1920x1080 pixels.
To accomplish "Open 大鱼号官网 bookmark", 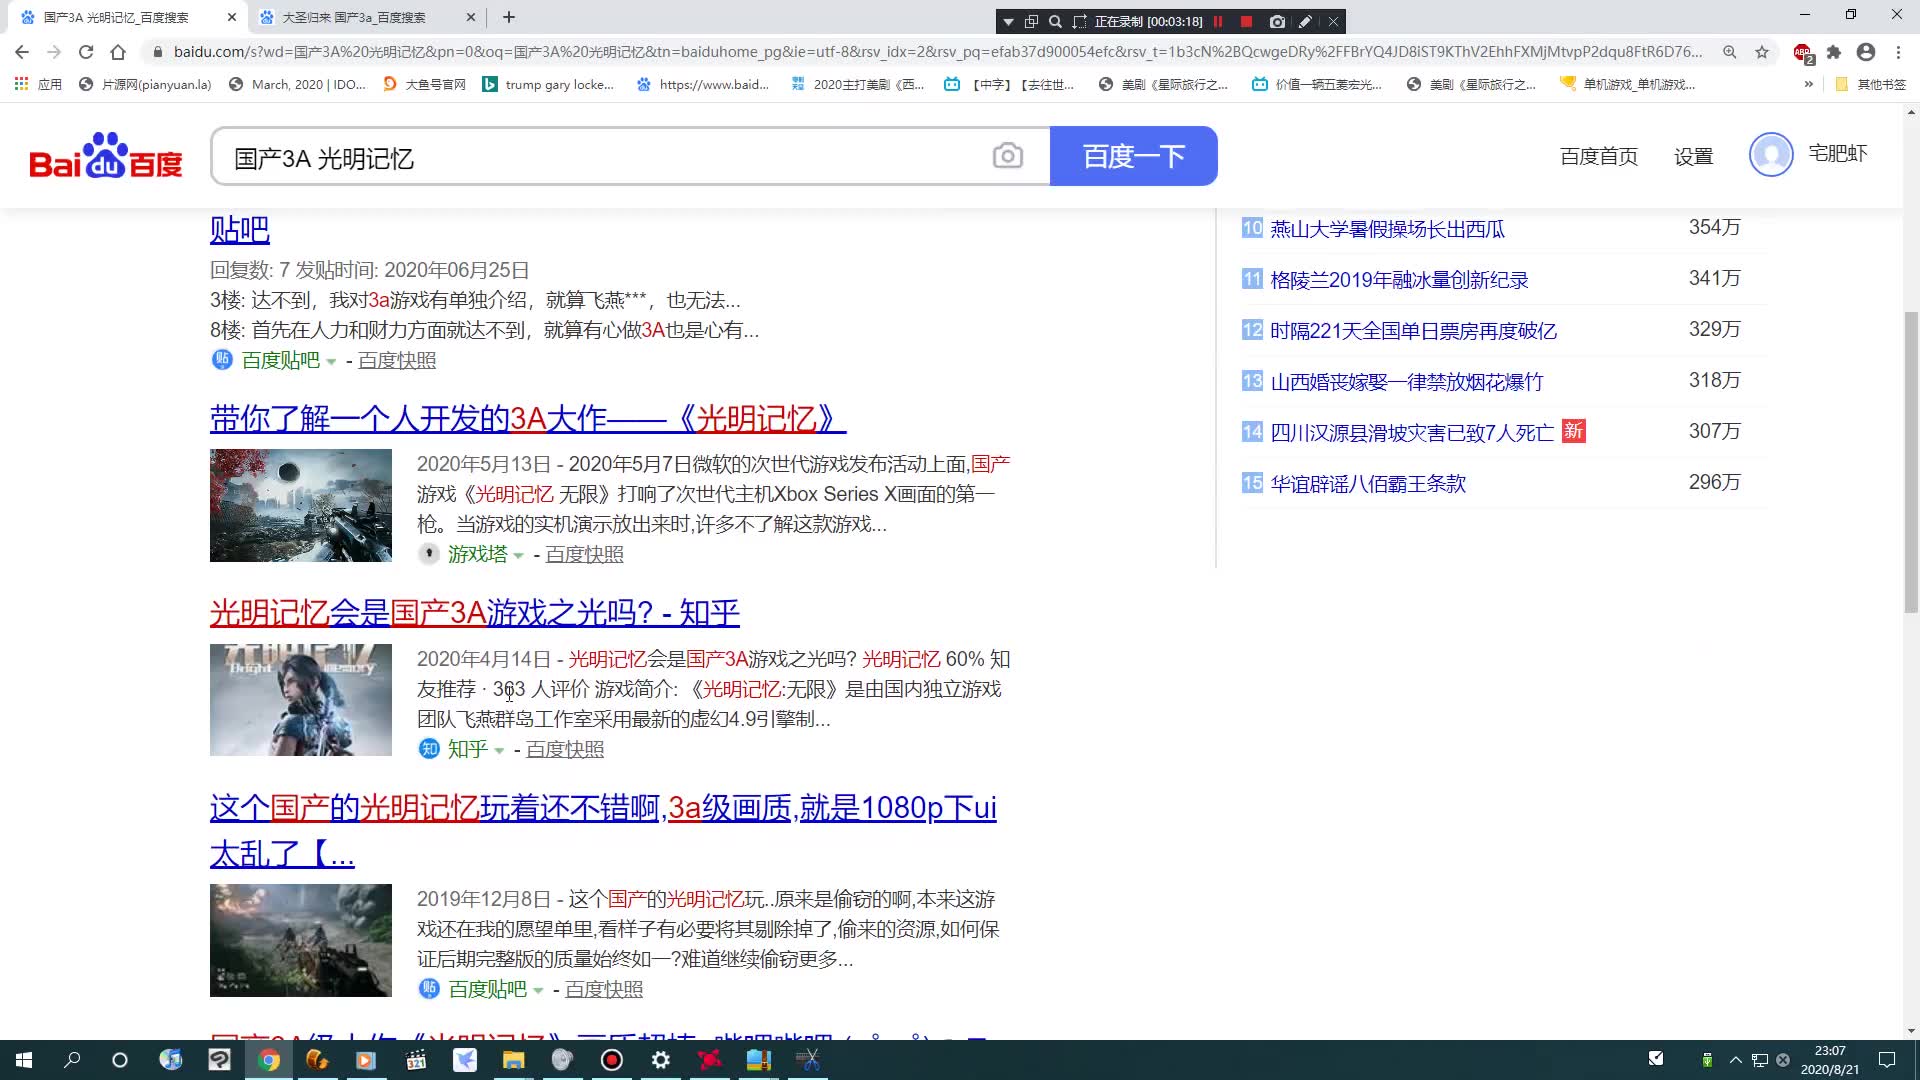I will click(x=425, y=84).
